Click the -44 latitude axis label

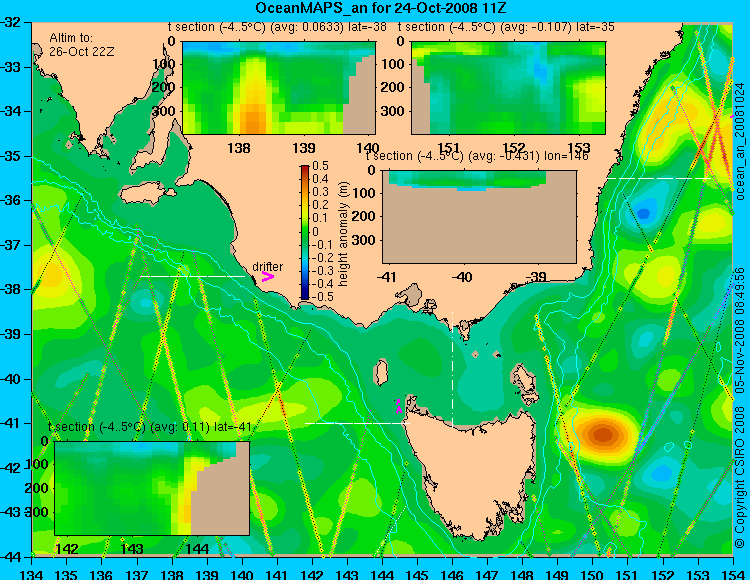(11, 557)
